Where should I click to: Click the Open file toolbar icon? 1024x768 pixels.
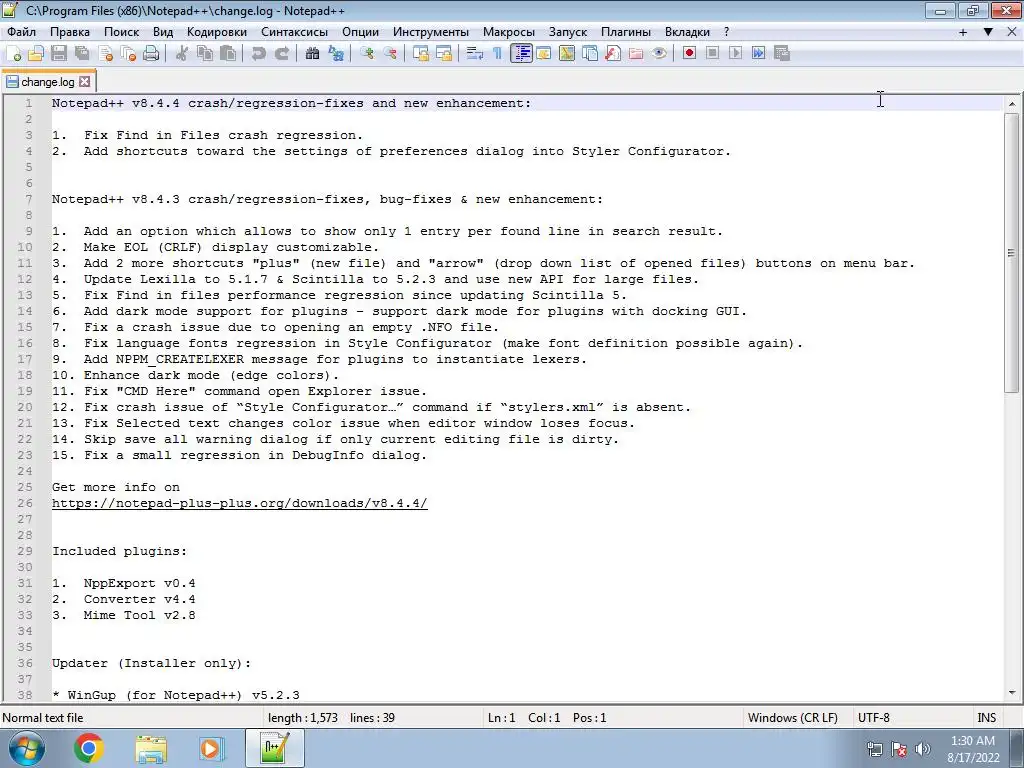[36, 54]
